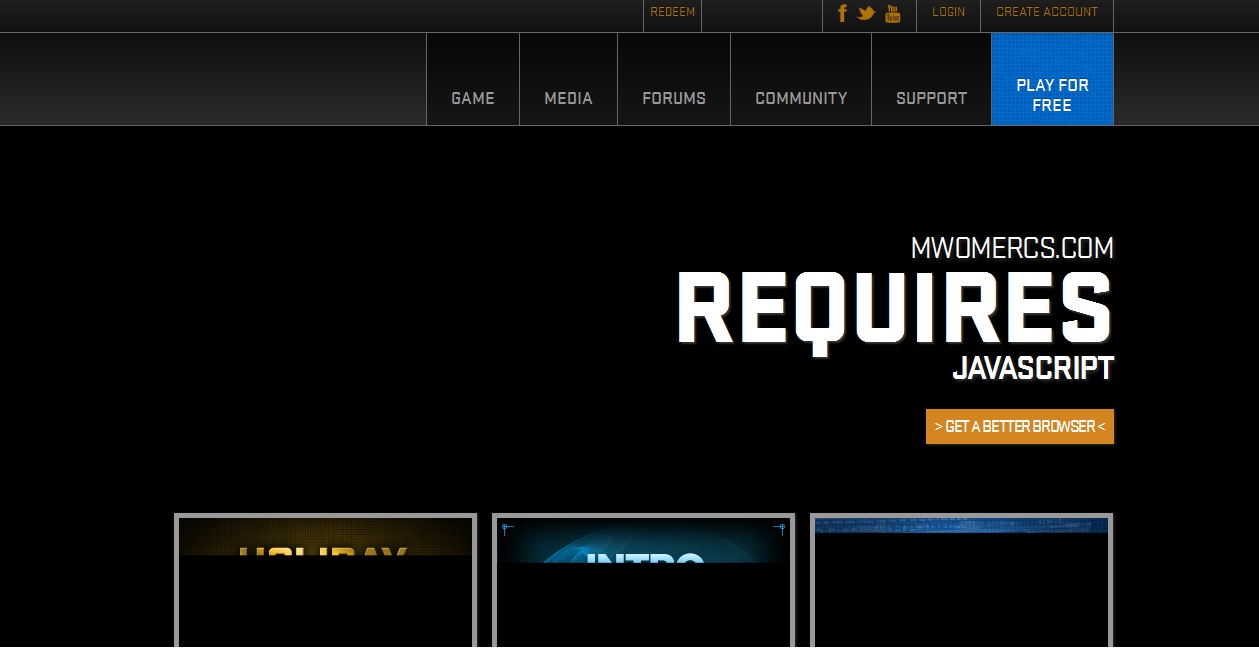Viewport: 1259px width, 648px height.
Task: Open the YouTube icon link
Action: click(x=893, y=13)
